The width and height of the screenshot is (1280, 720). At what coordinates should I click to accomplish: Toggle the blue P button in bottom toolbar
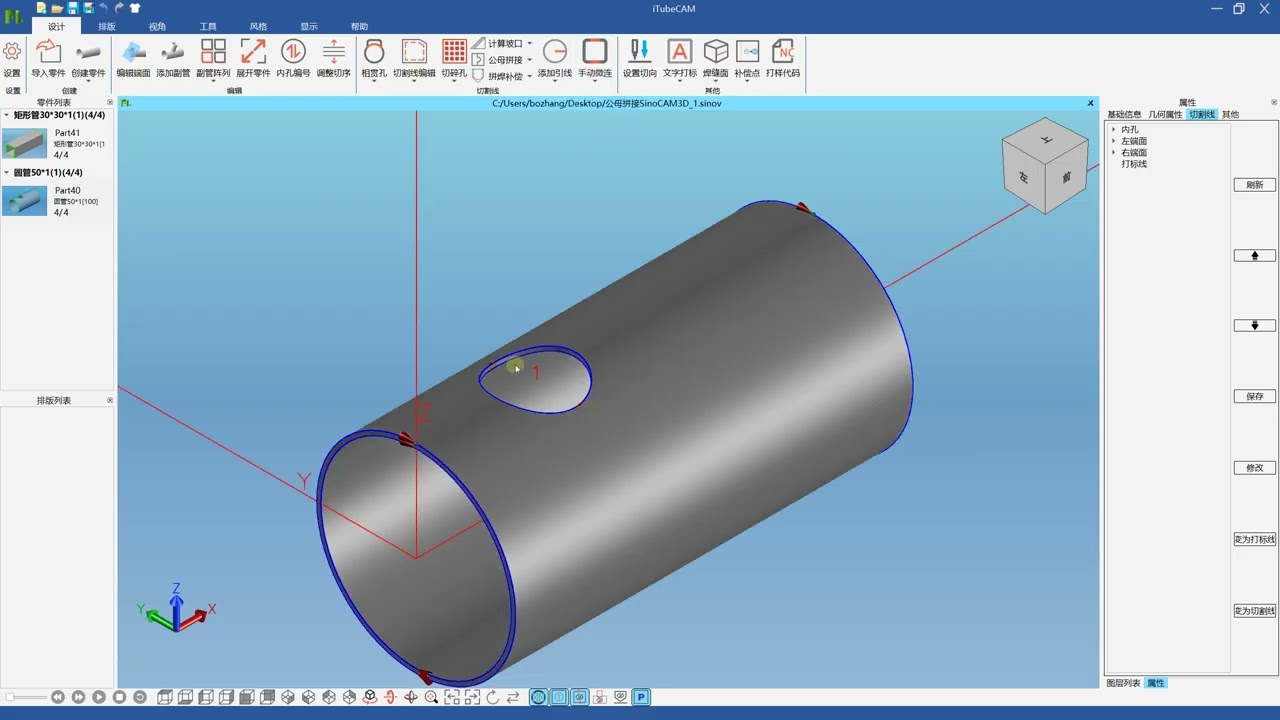click(641, 697)
